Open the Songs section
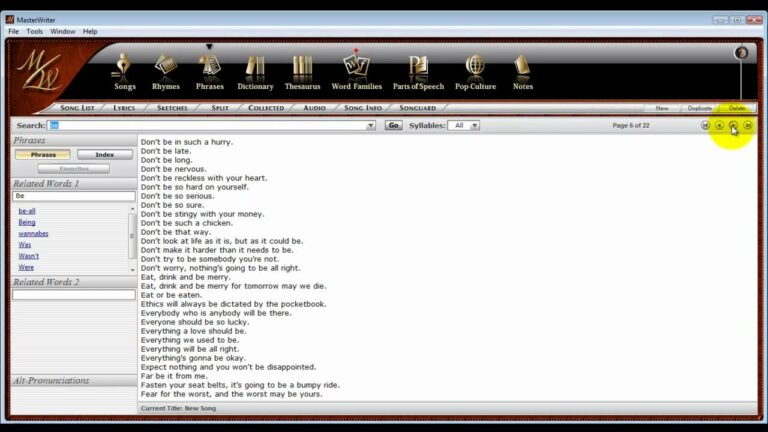Screen dimensions: 768x432 (124, 72)
